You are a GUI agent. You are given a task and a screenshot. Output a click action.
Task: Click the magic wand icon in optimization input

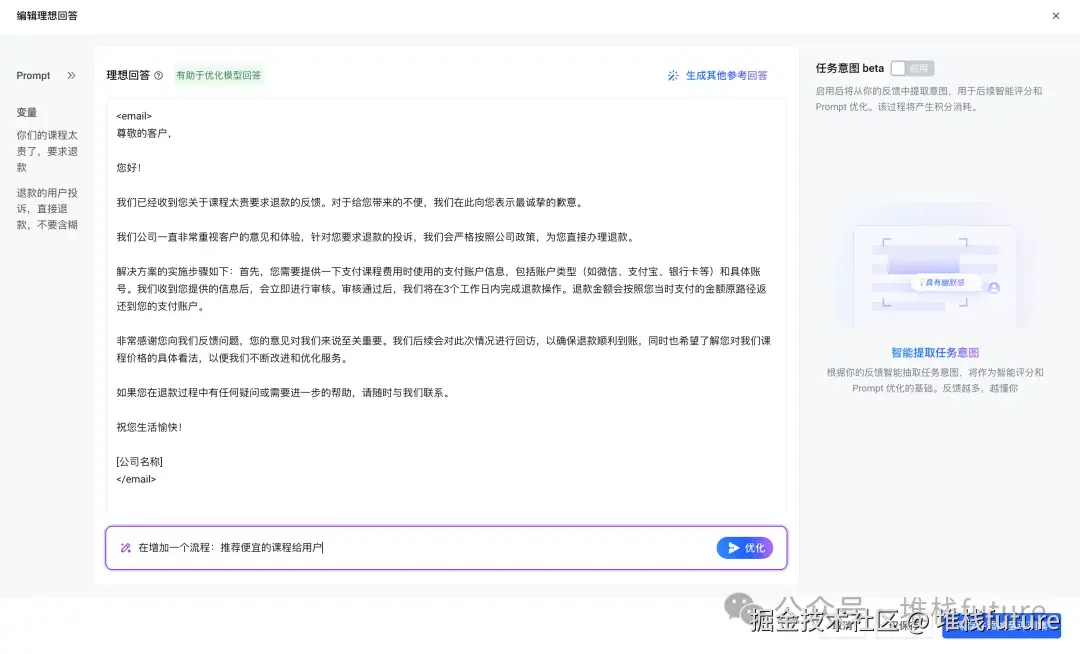123,546
